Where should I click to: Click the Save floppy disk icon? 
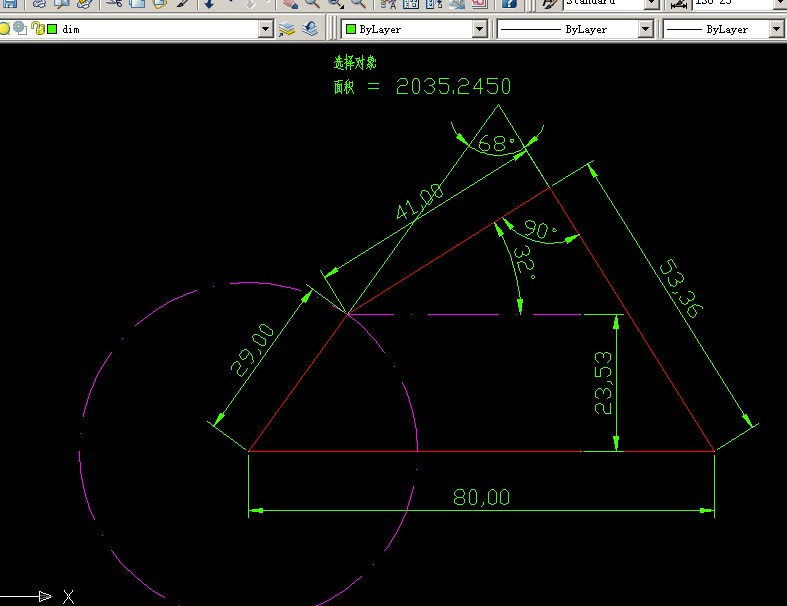coord(9,4)
